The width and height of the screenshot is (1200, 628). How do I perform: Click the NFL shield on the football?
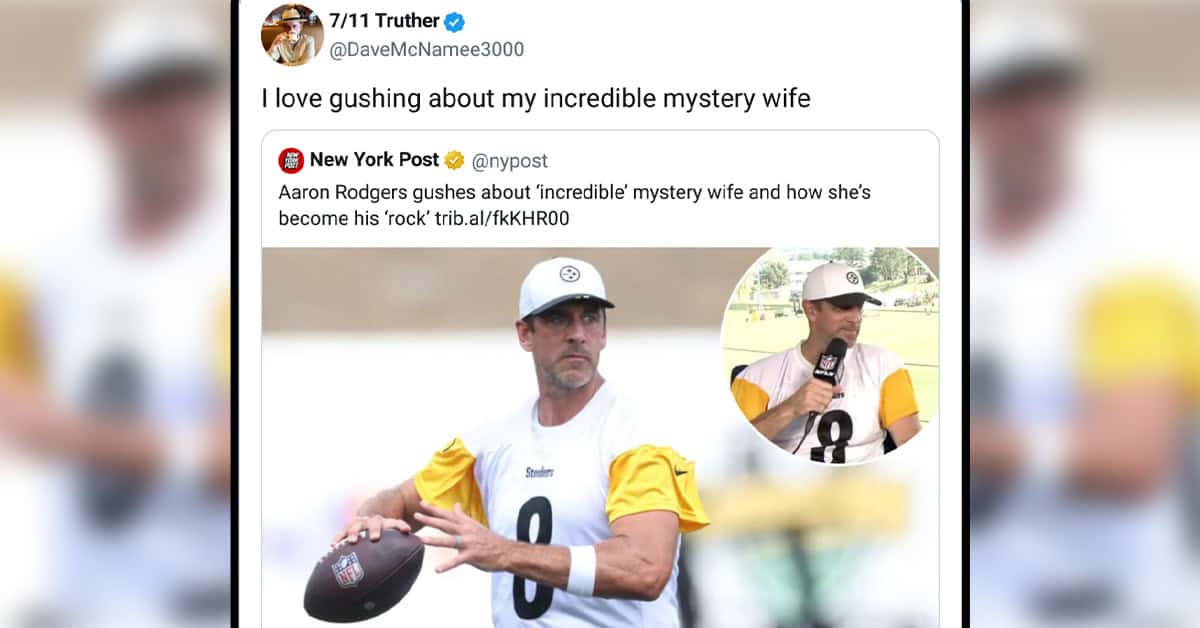[347, 569]
